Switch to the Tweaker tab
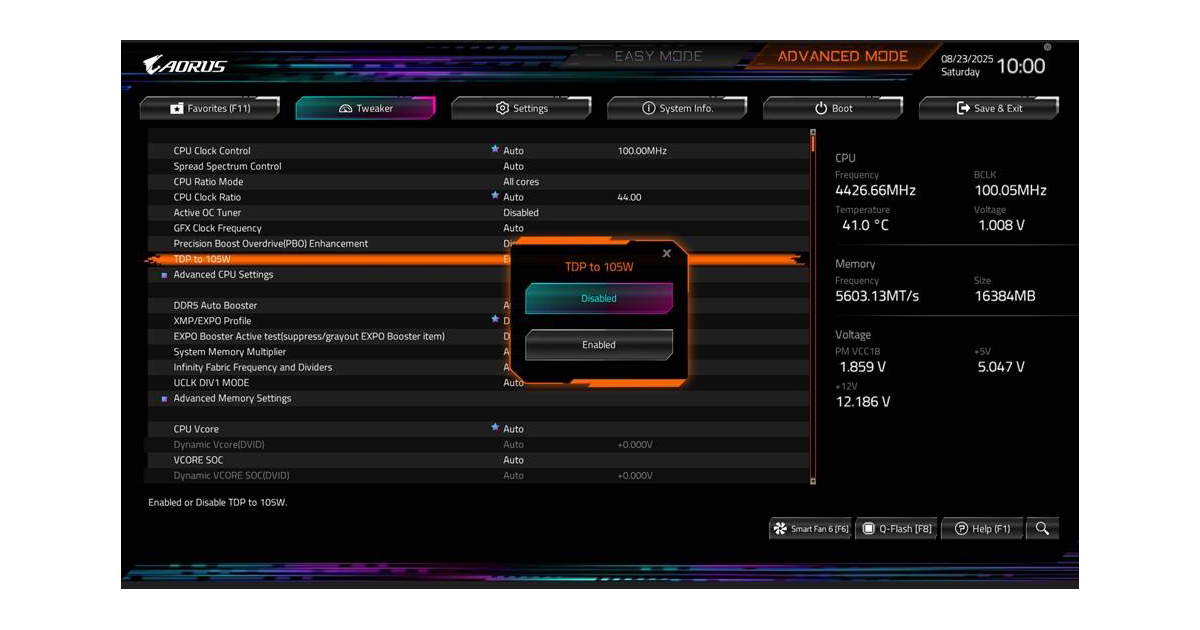The height and width of the screenshot is (630, 1200). [x=366, y=107]
